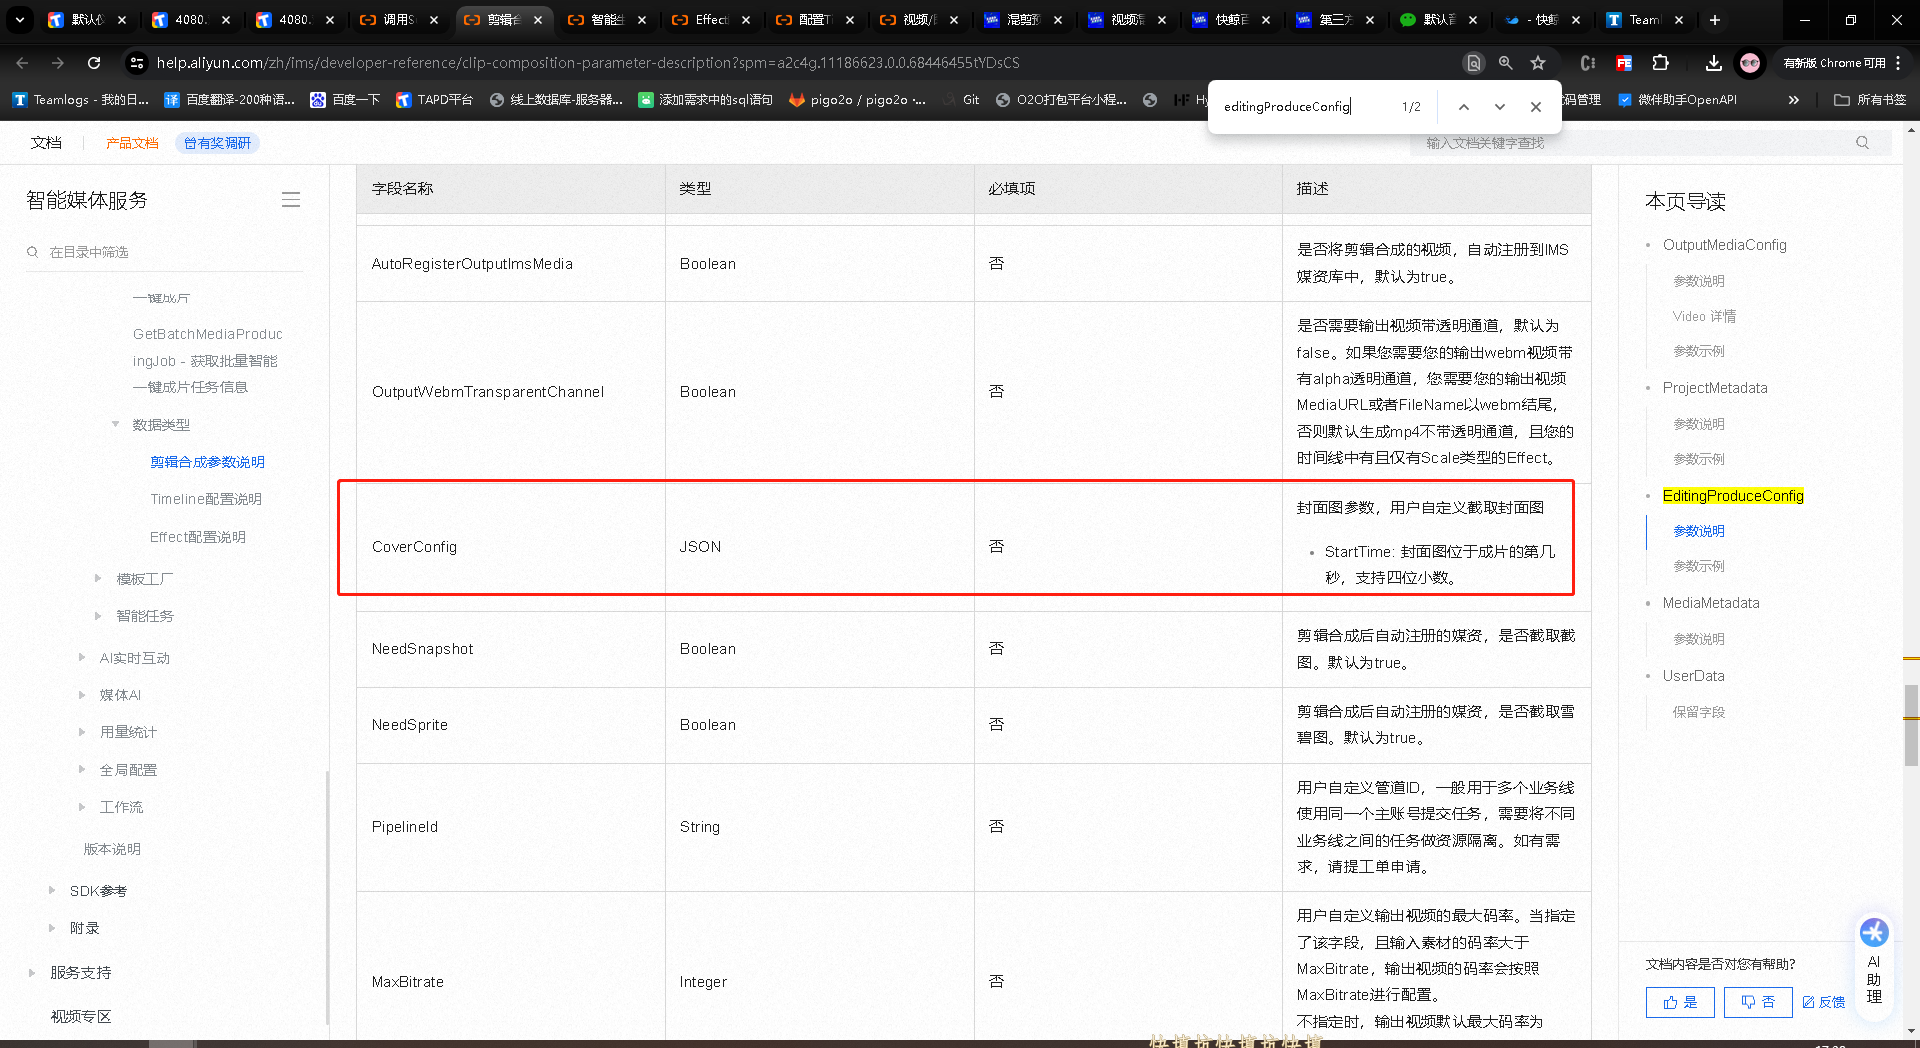Select the 文档 tab
Image resolution: width=1920 pixels, height=1048 pixels.
46,143
